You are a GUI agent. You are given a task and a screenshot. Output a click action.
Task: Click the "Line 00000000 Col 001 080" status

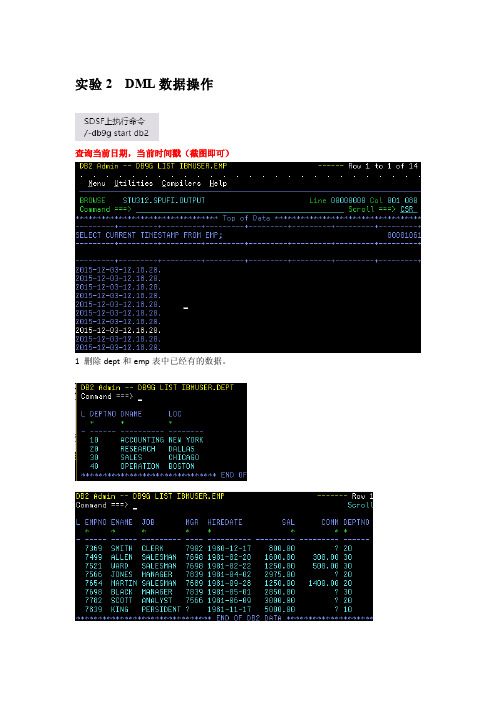pyautogui.click(x=363, y=200)
